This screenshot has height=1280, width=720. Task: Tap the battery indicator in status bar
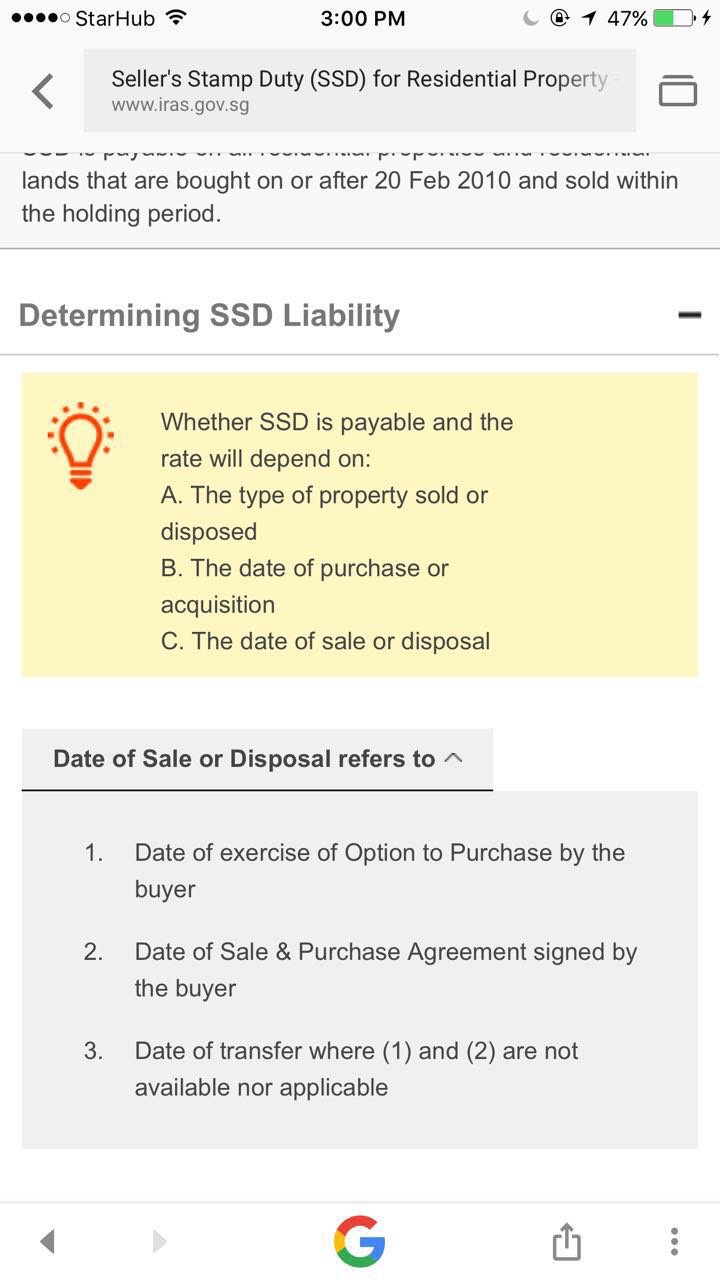674,18
